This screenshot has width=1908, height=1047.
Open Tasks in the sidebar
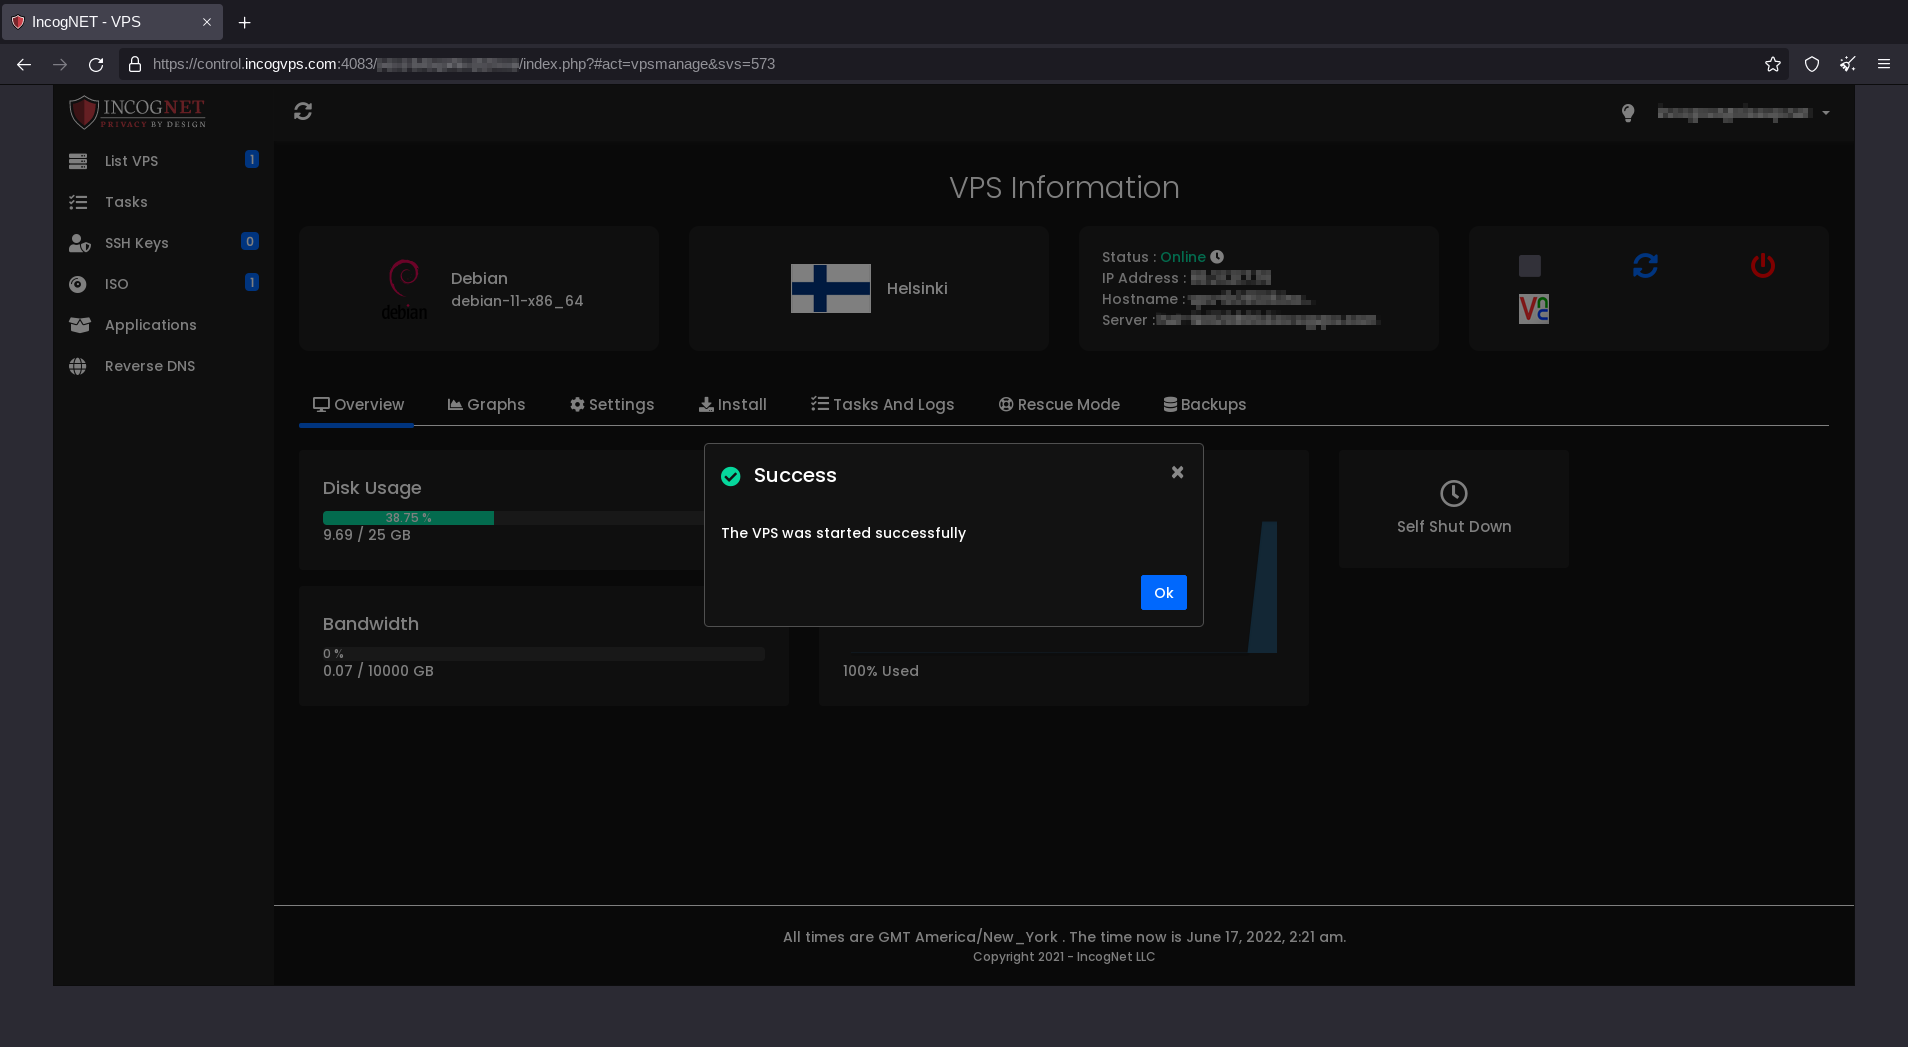126,202
